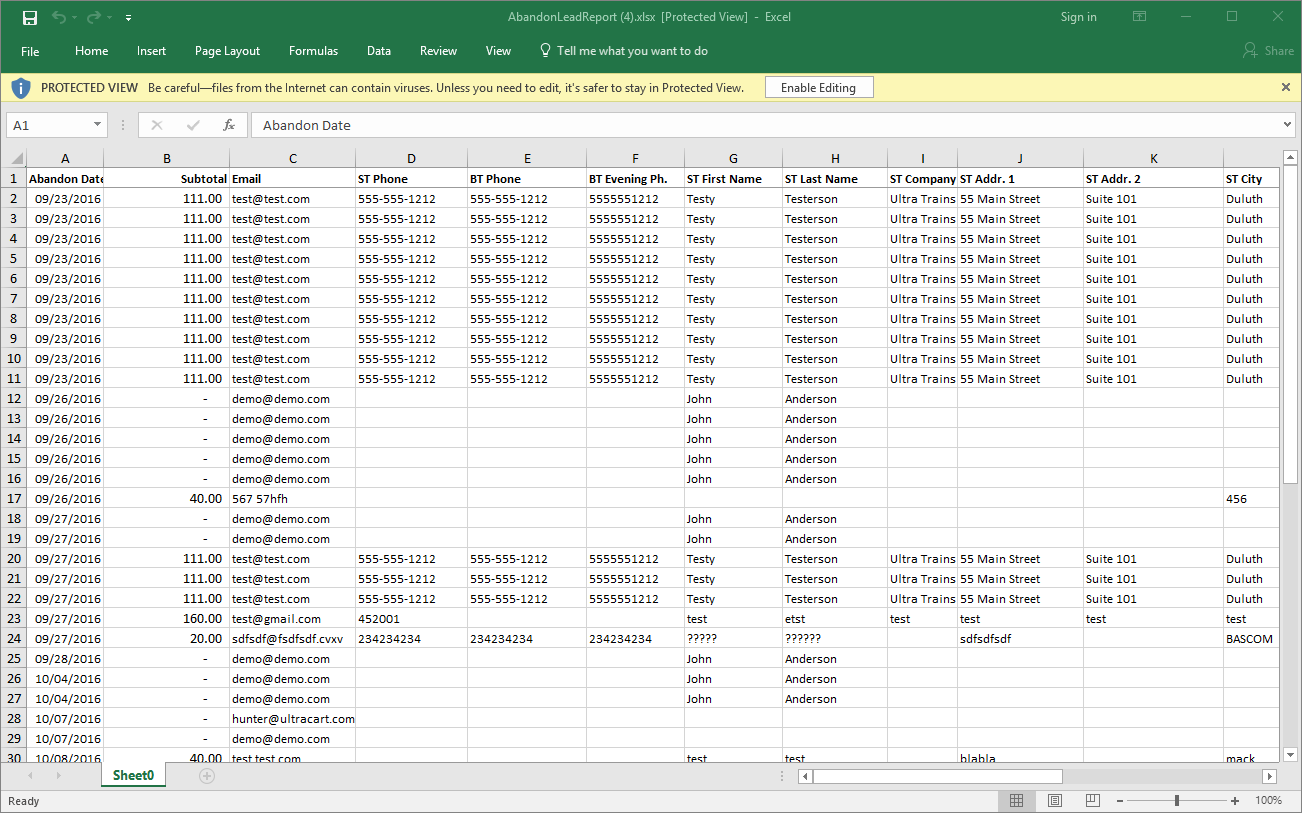Open the Data ribbon tab
This screenshot has height=813, width=1302.
[379, 51]
